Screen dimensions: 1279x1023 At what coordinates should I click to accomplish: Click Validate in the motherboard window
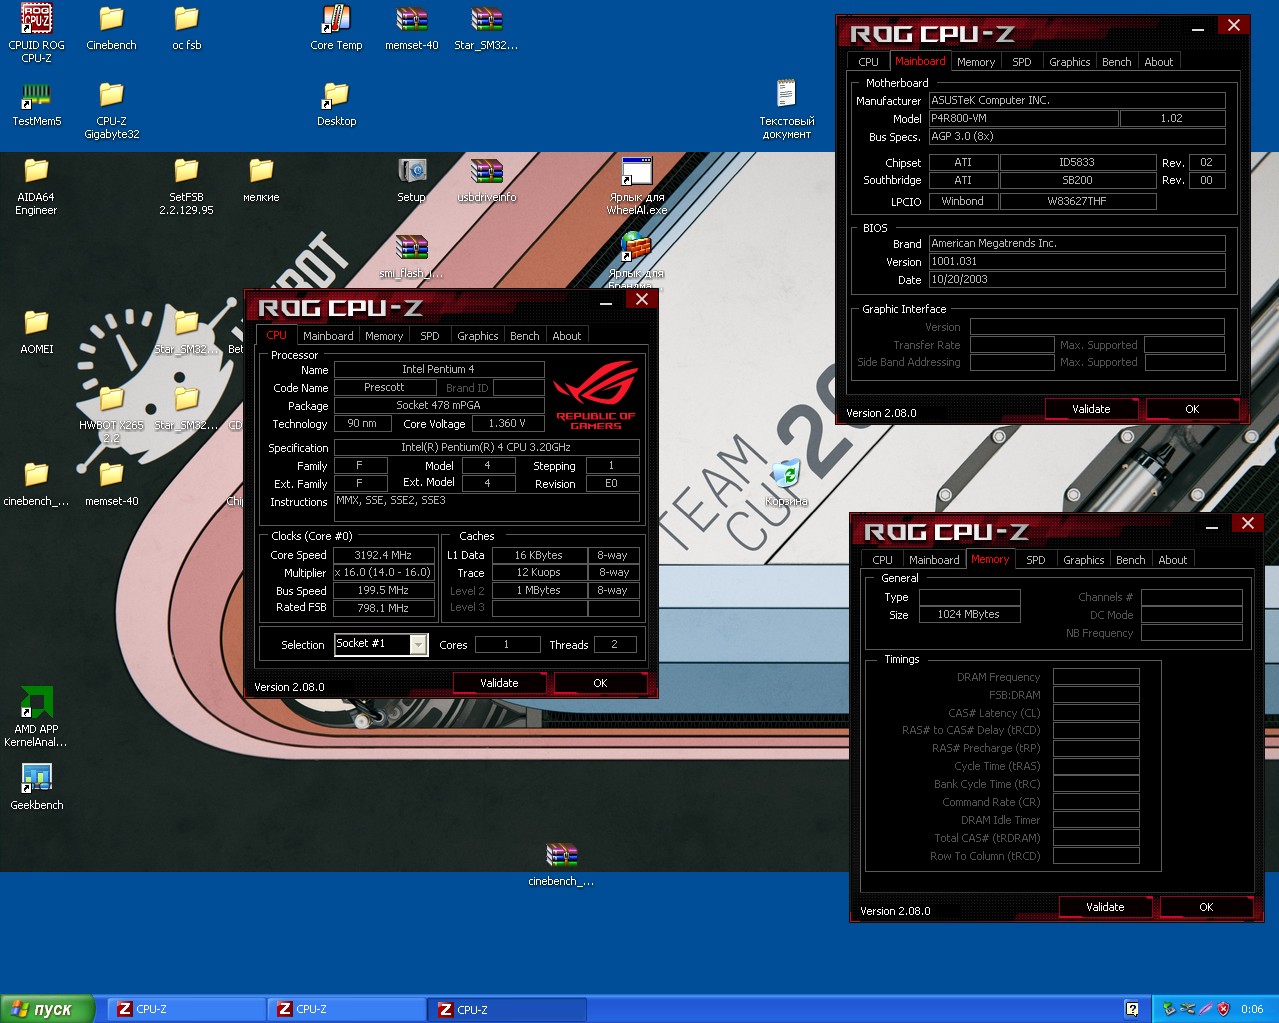pos(1091,409)
